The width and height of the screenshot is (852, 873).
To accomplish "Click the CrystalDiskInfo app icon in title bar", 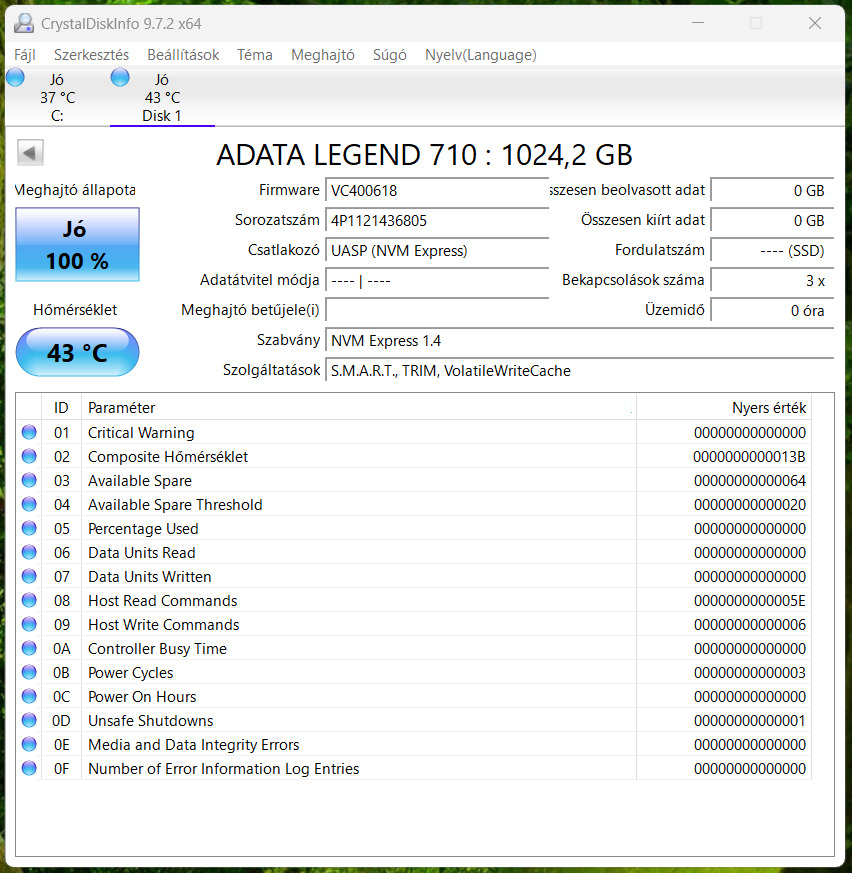I will 23,23.
